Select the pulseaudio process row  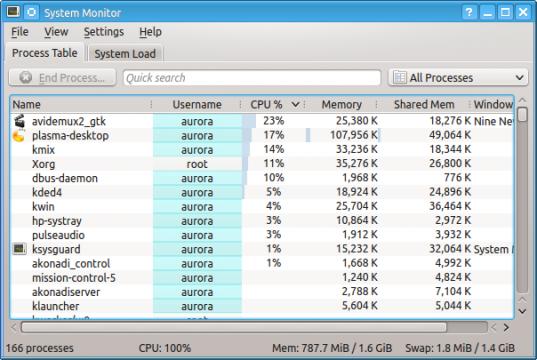262,235
